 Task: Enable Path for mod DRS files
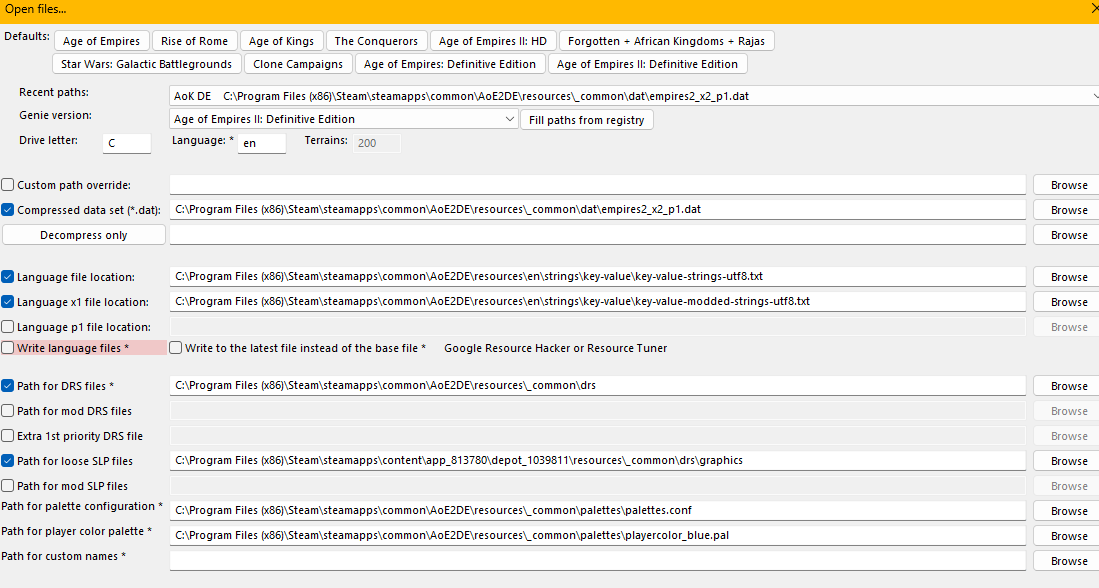9,411
